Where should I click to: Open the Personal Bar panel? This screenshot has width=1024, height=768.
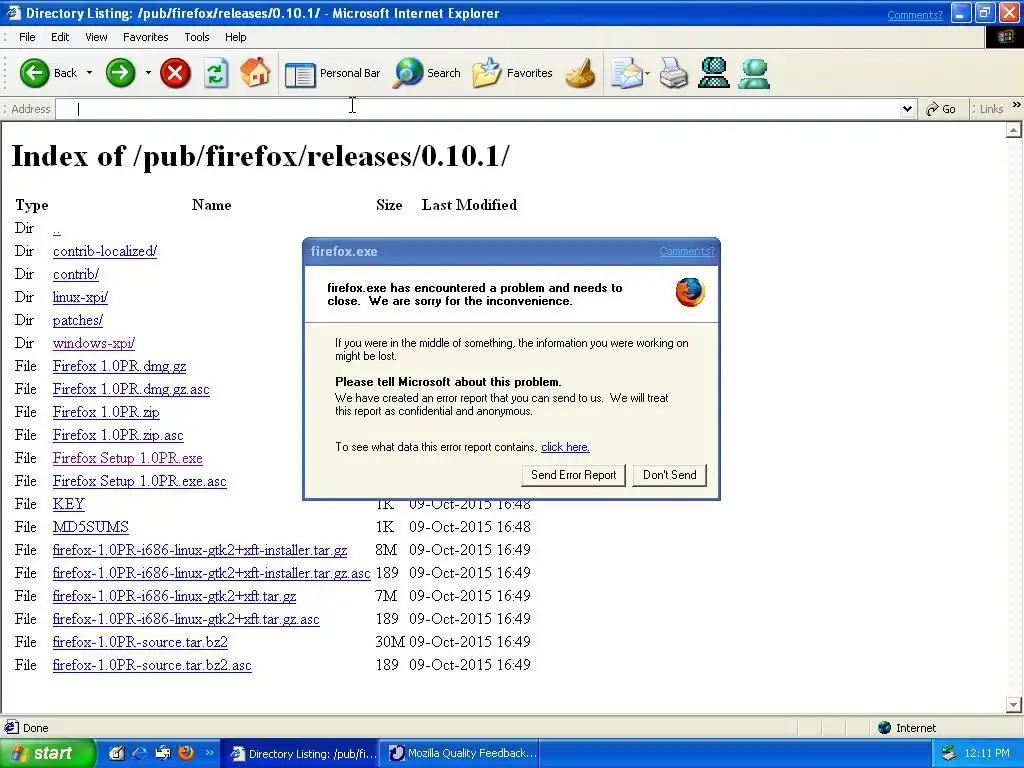pyautogui.click(x=333, y=73)
